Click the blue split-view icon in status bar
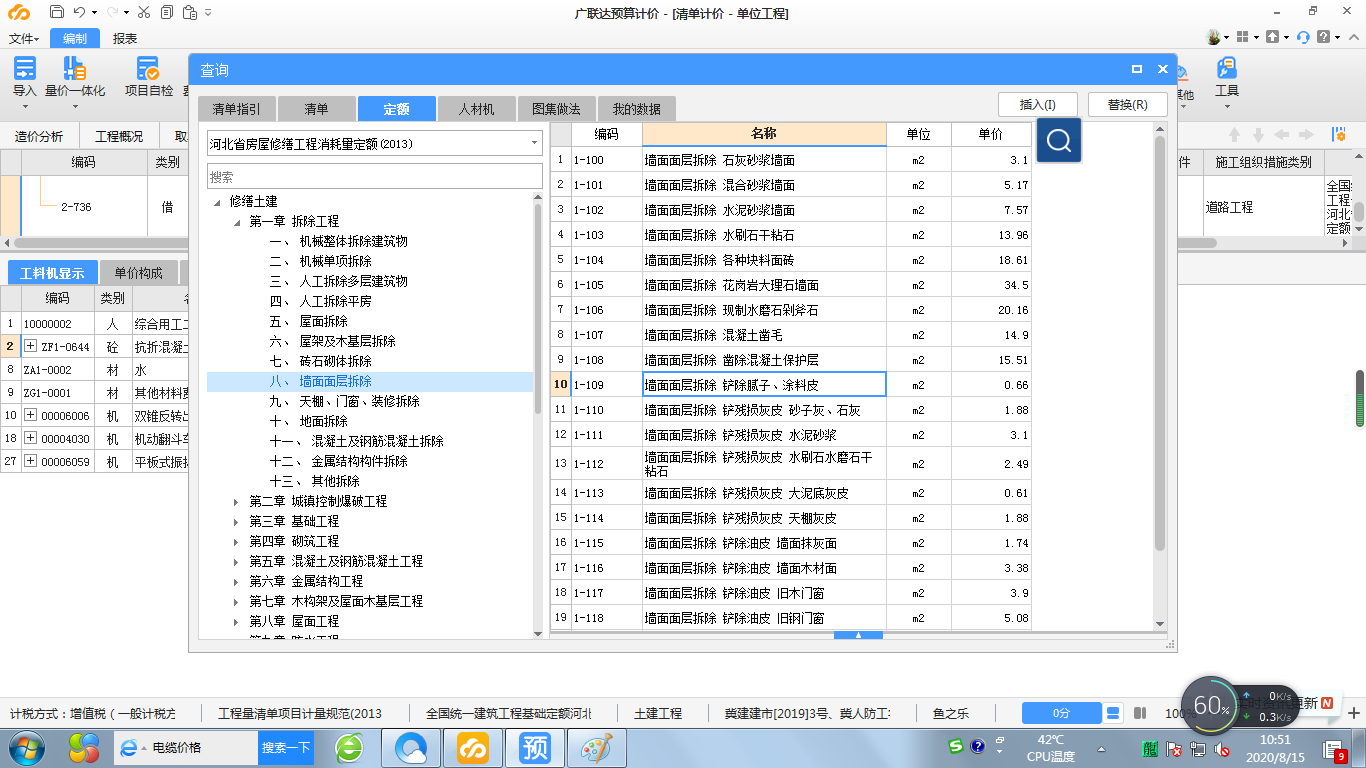The width and height of the screenshot is (1366, 768). [x=1113, y=713]
